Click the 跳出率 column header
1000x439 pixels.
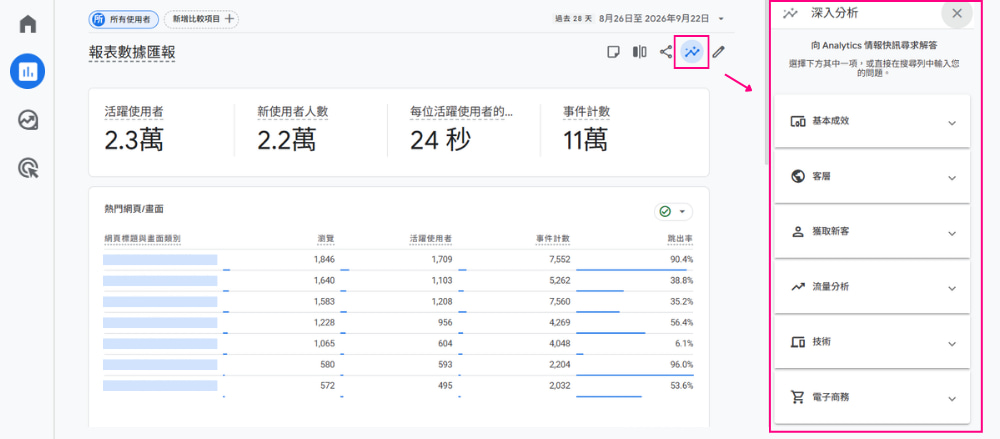[x=680, y=239]
